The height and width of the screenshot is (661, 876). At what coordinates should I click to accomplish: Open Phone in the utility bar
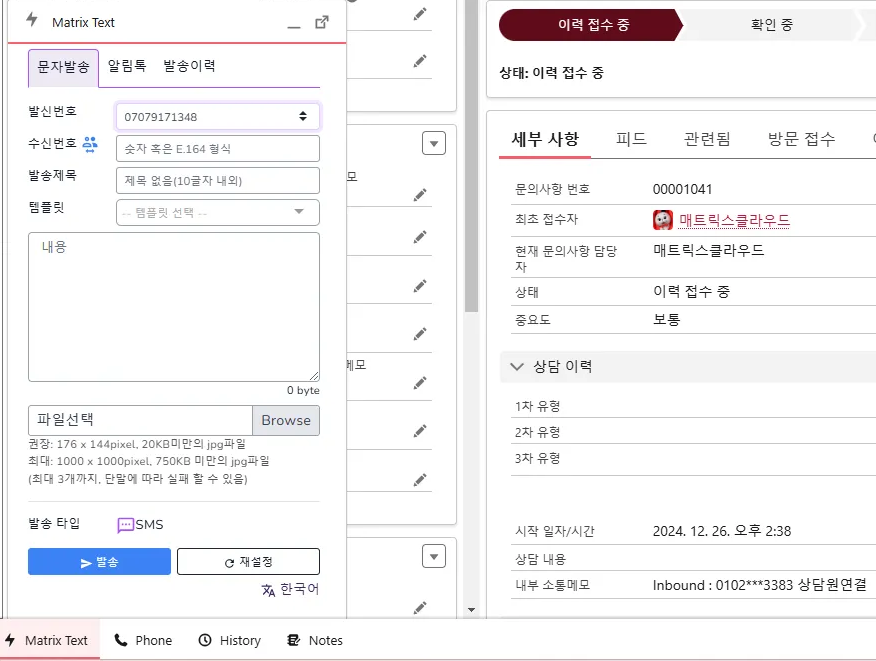tap(143, 640)
